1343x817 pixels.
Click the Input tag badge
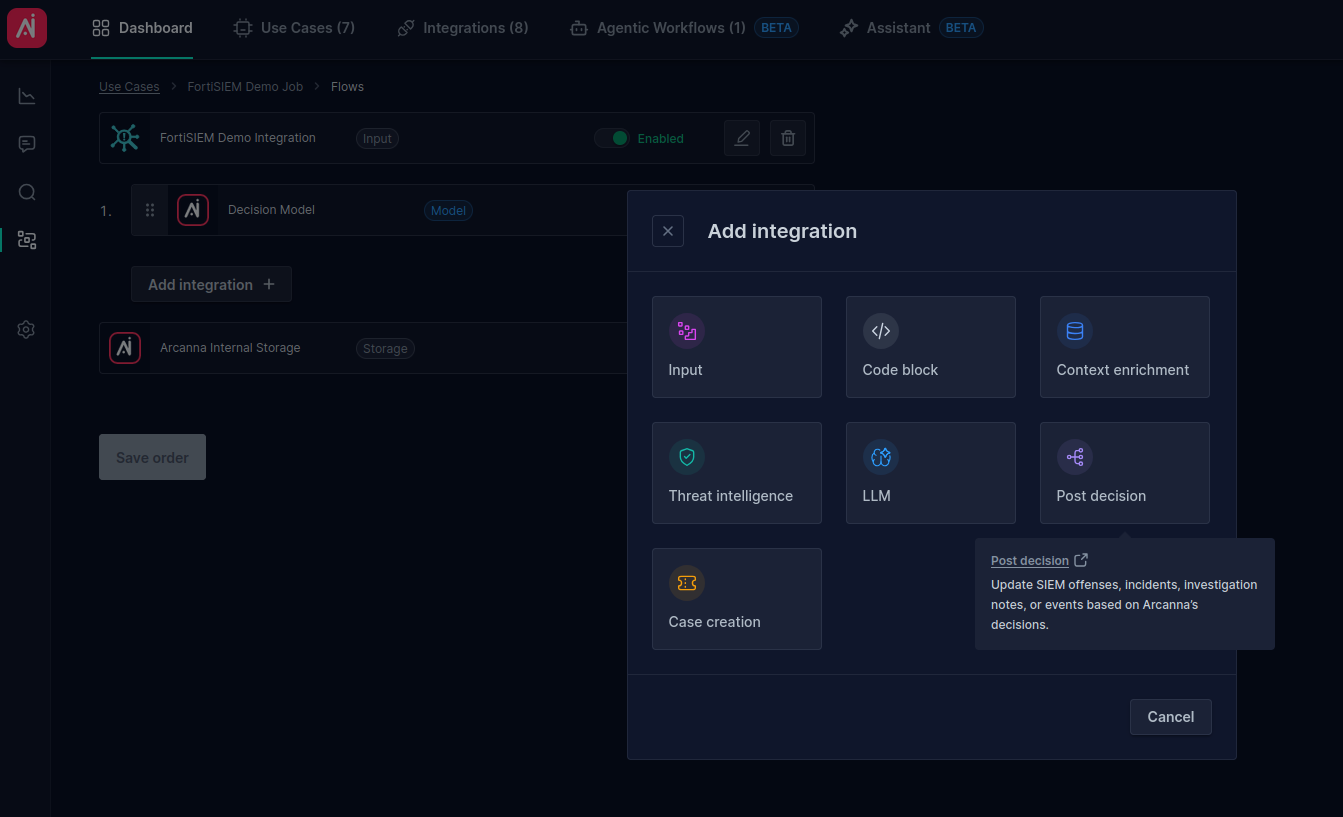[377, 139]
